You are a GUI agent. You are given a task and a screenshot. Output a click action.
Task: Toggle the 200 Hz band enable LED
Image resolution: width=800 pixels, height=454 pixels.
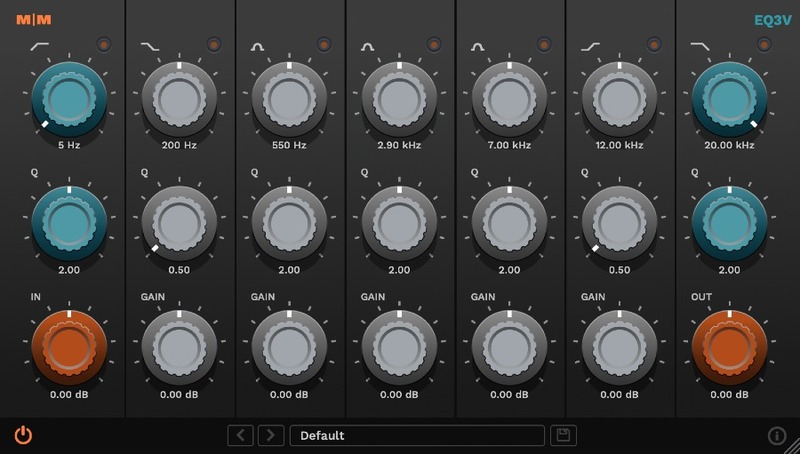[214, 45]
